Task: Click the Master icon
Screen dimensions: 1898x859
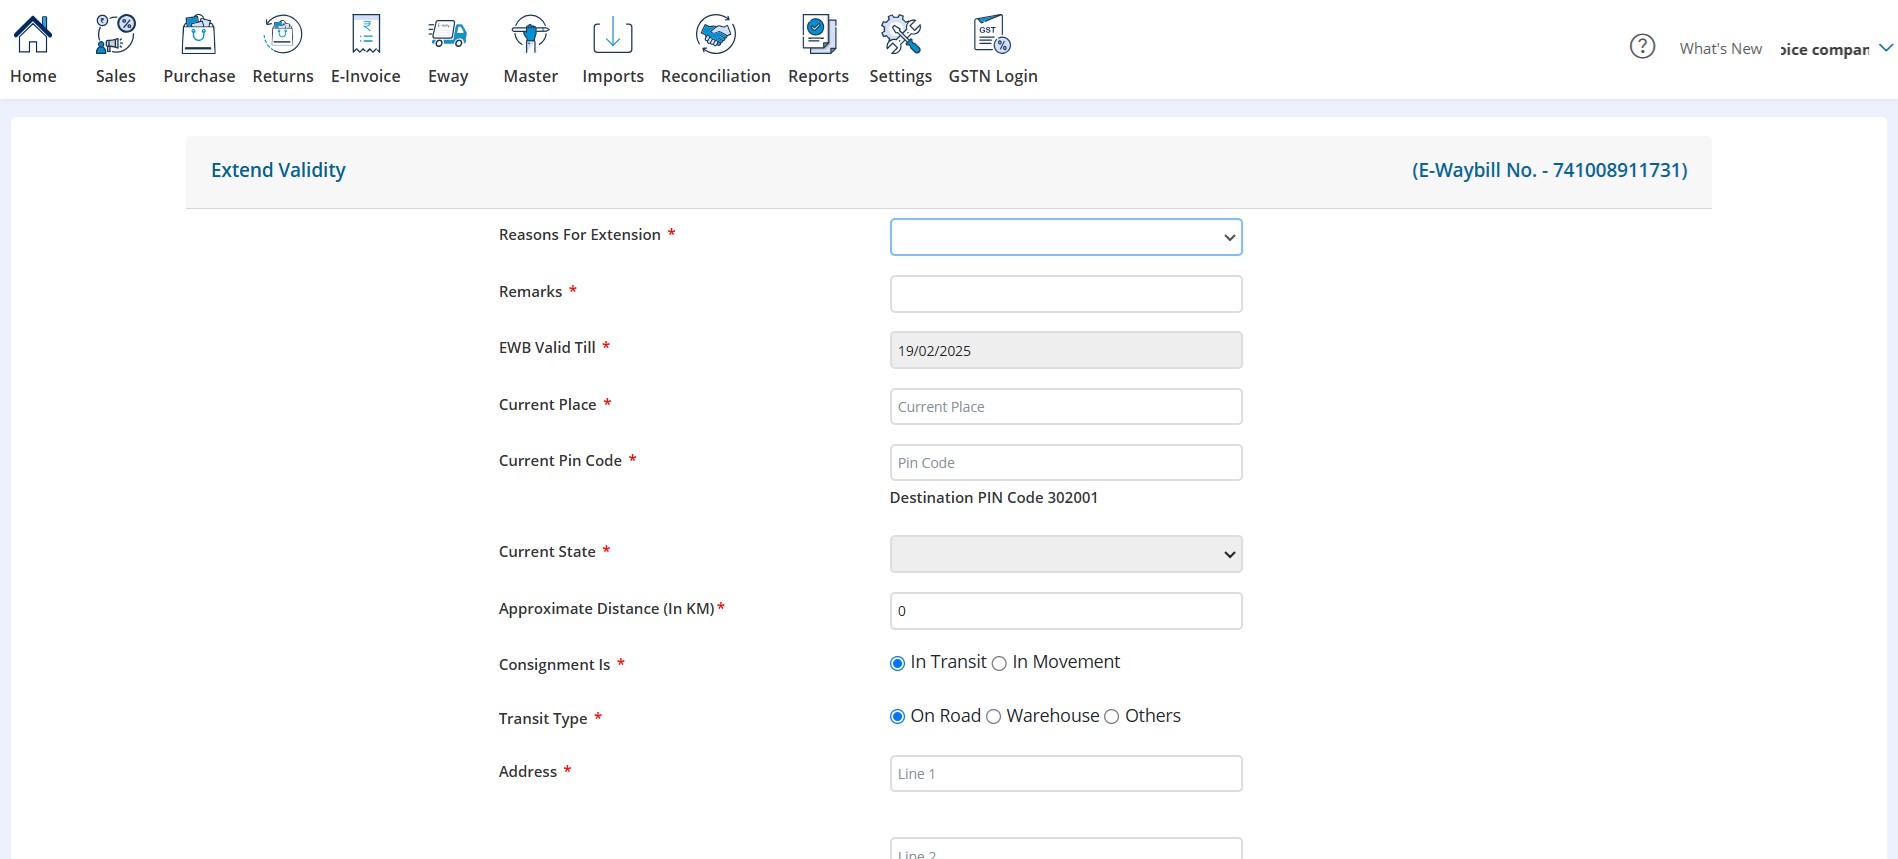Action: pos(531,35)
